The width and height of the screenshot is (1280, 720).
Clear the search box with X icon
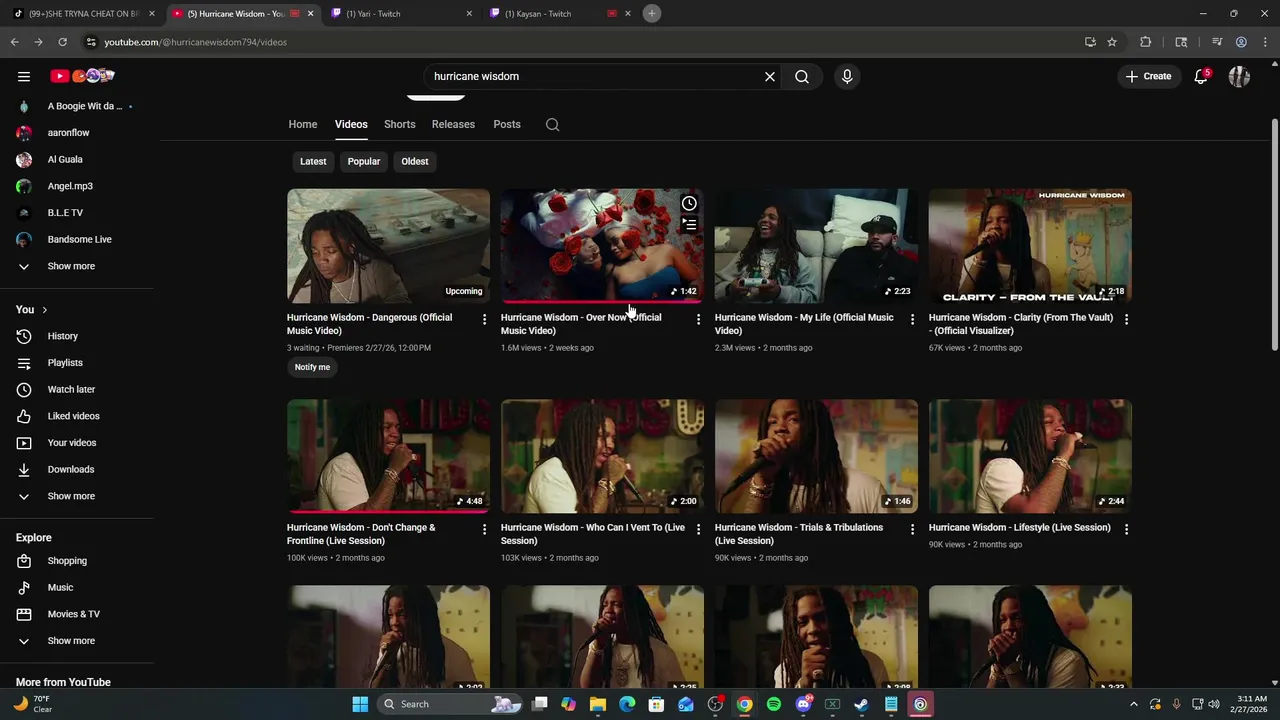[770, 76]
